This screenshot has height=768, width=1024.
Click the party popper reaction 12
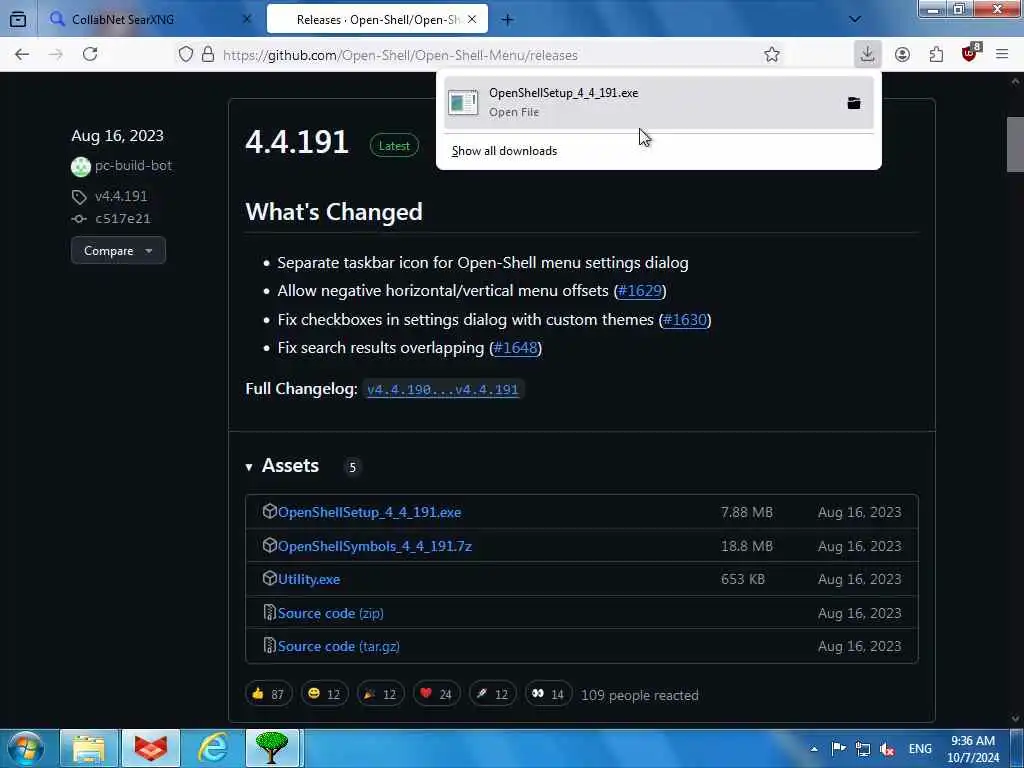click(381, 694)
